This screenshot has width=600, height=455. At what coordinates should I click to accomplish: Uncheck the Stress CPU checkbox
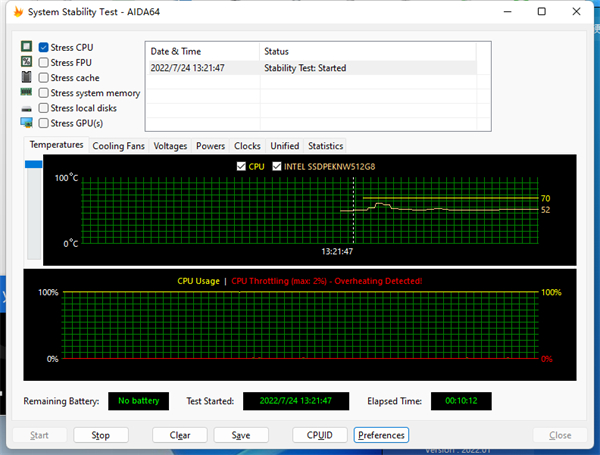[44, 47]
